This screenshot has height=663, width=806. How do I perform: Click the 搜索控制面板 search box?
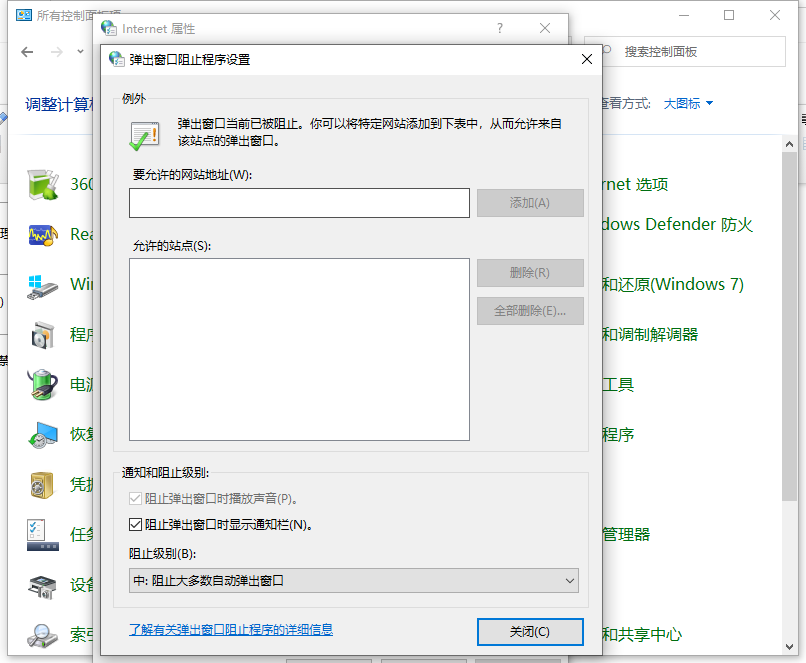click(690, 51)
